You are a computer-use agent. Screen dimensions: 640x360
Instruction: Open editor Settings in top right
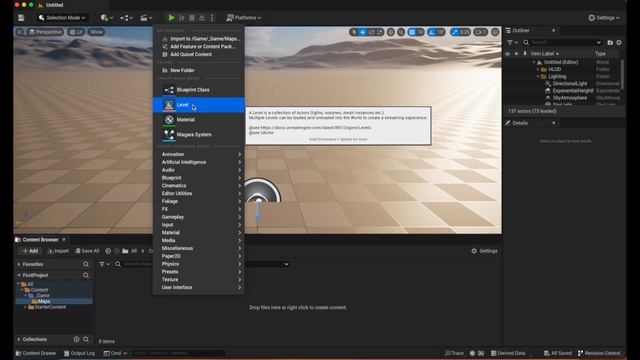604,18
